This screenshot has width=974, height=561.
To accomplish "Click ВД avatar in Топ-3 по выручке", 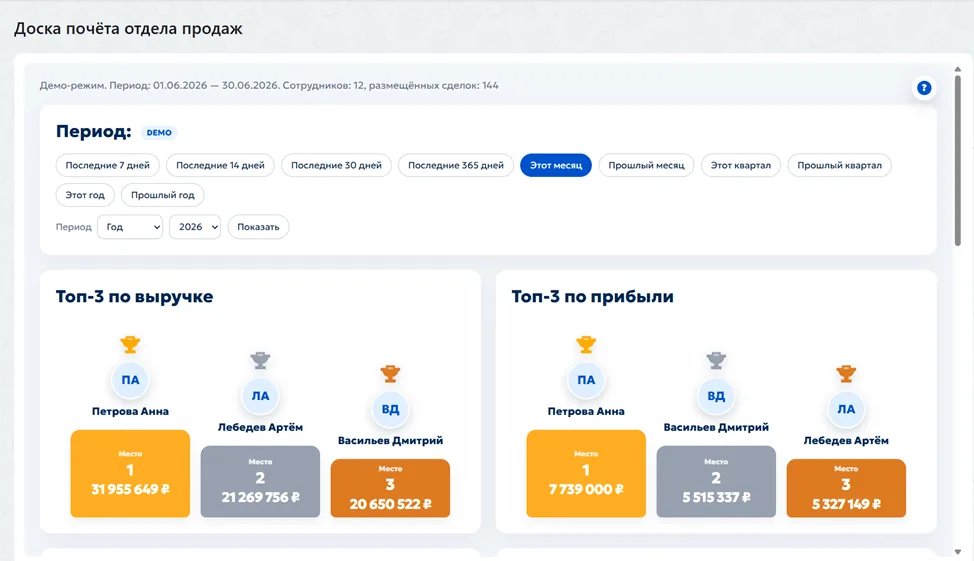I will tap(390, 409).
